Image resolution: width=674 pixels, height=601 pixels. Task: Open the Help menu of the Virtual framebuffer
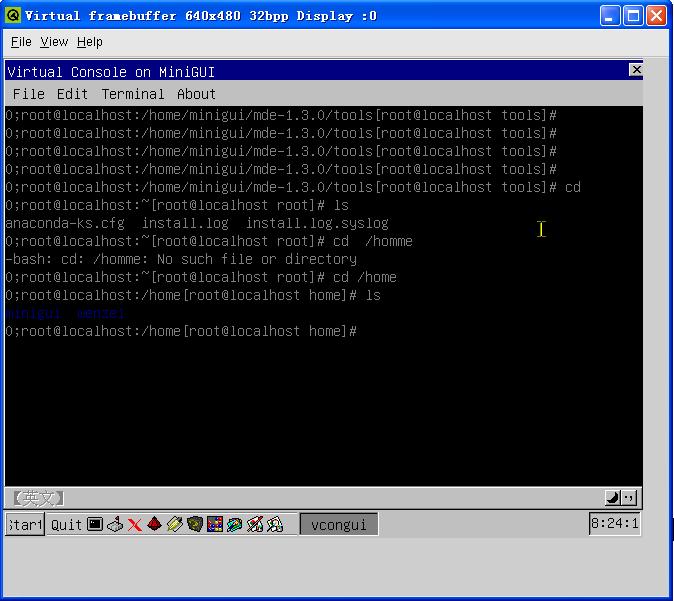(x=90, y=42)
